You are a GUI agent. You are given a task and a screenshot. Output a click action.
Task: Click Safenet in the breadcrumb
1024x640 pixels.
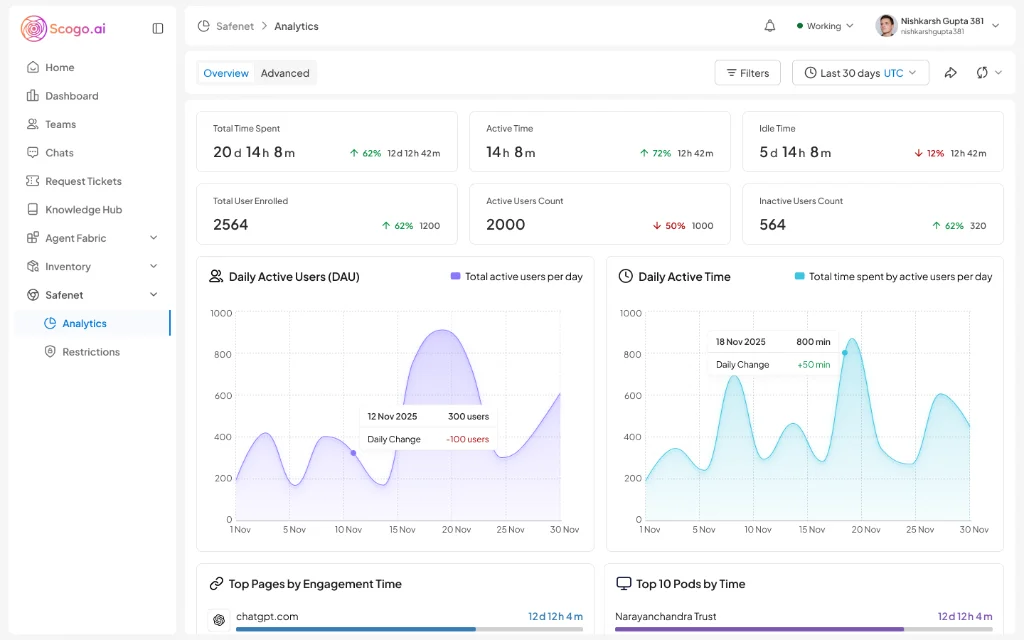[234, 26]
